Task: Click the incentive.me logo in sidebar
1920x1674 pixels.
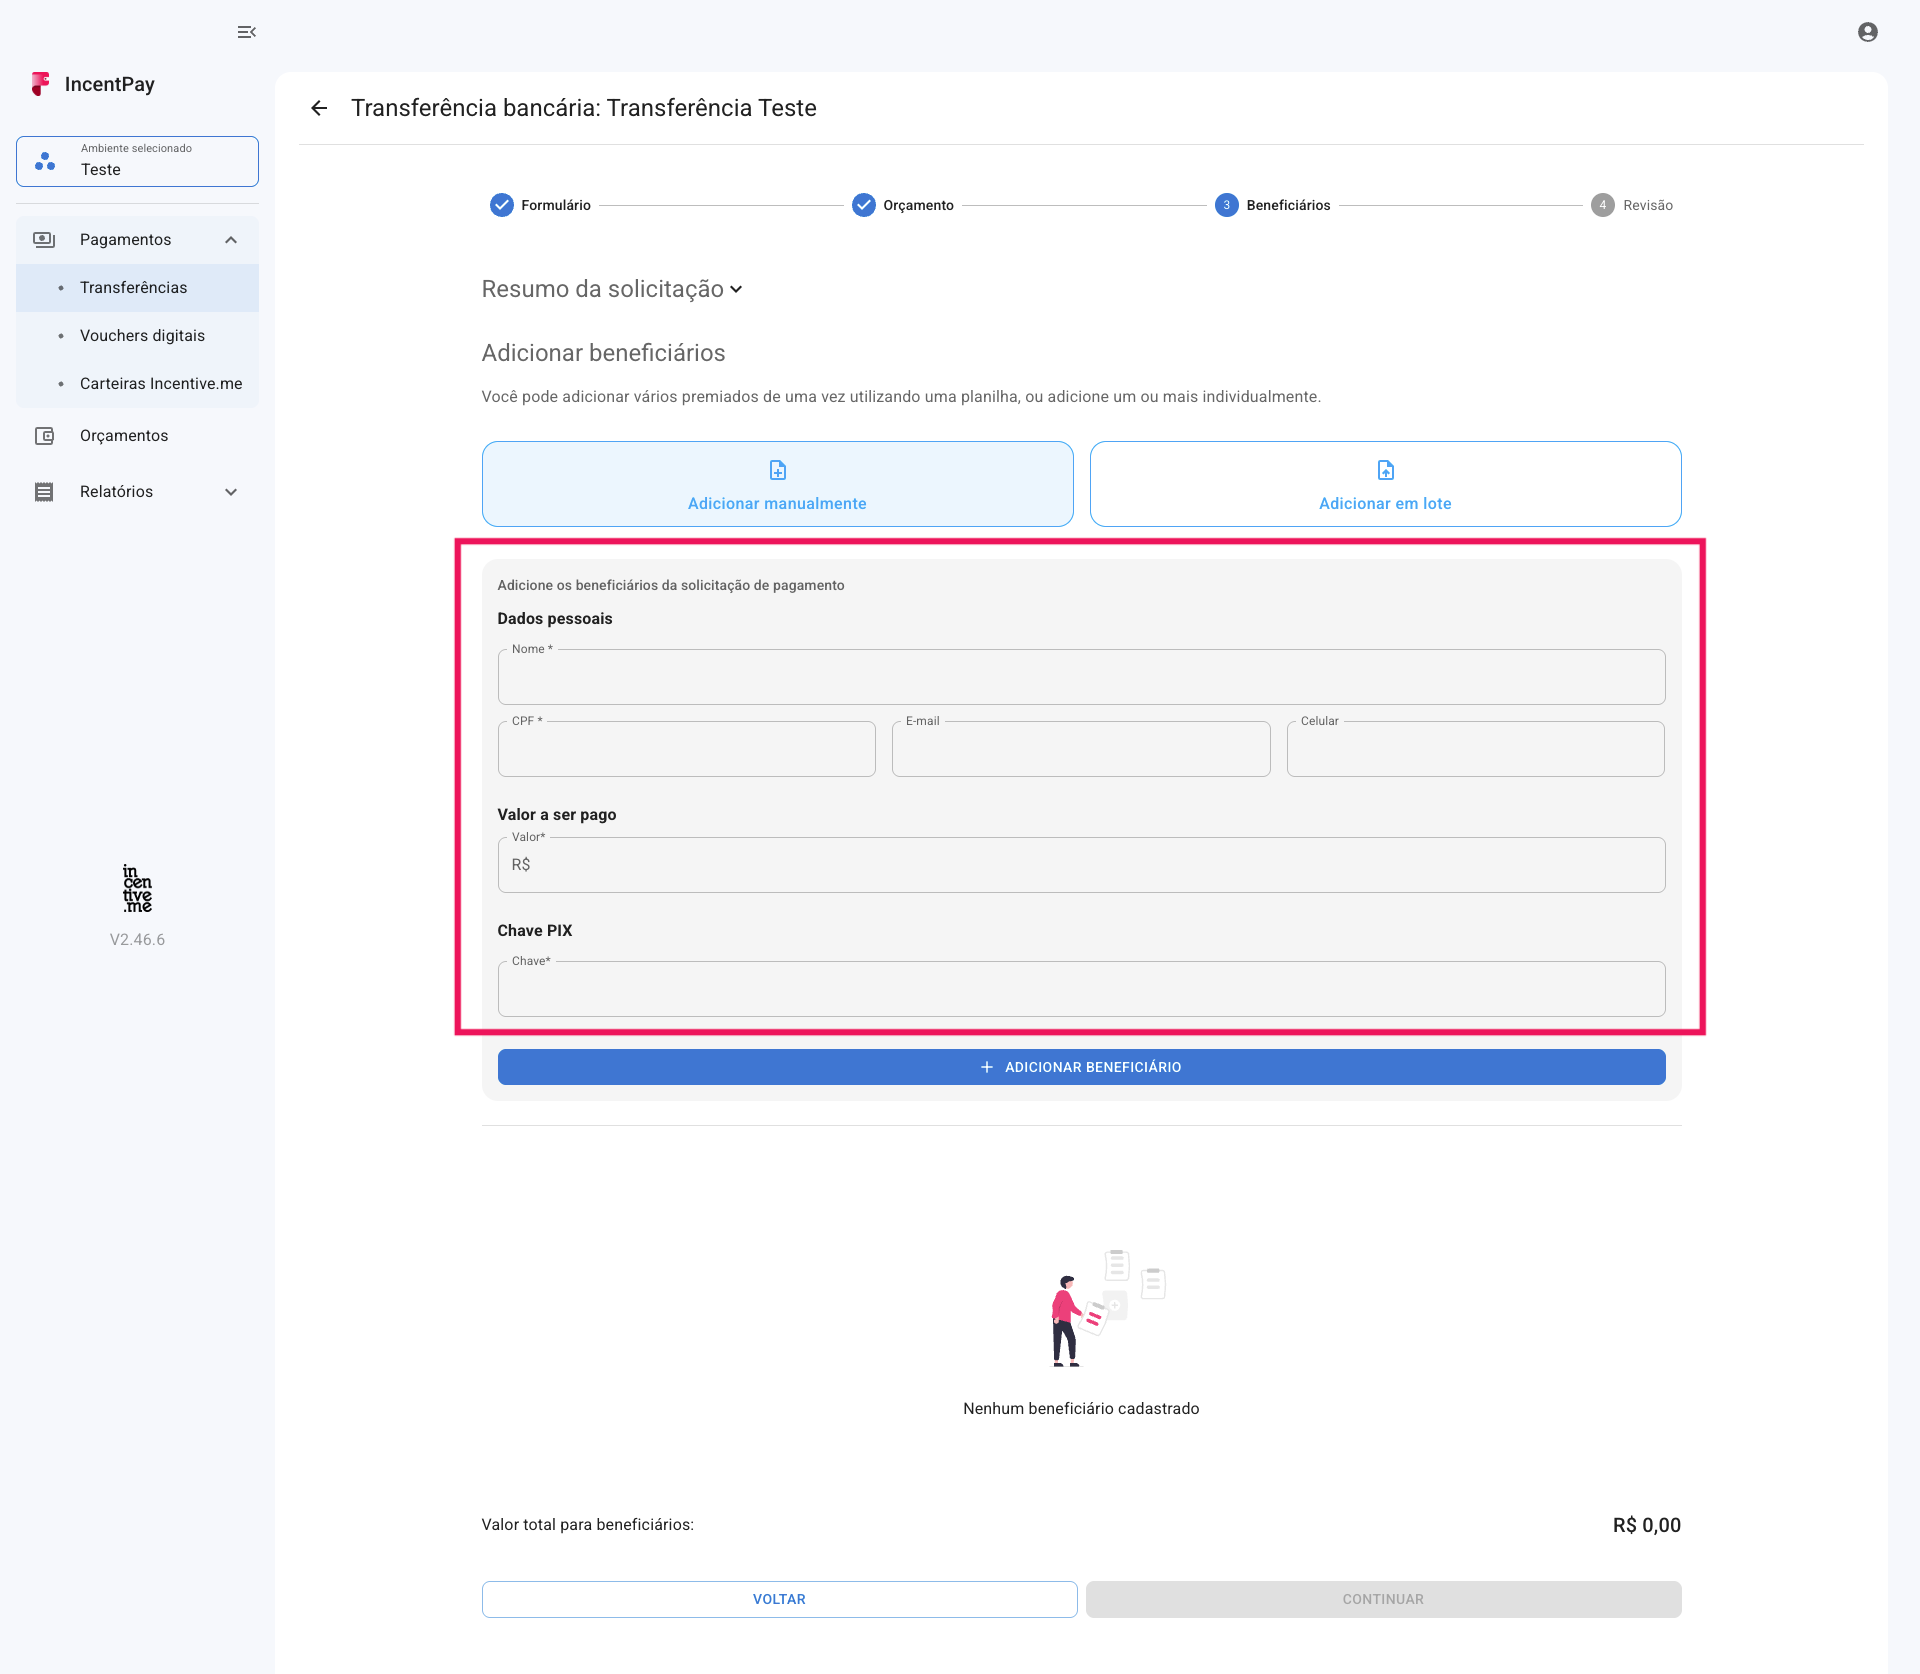Action: point(137,888)
